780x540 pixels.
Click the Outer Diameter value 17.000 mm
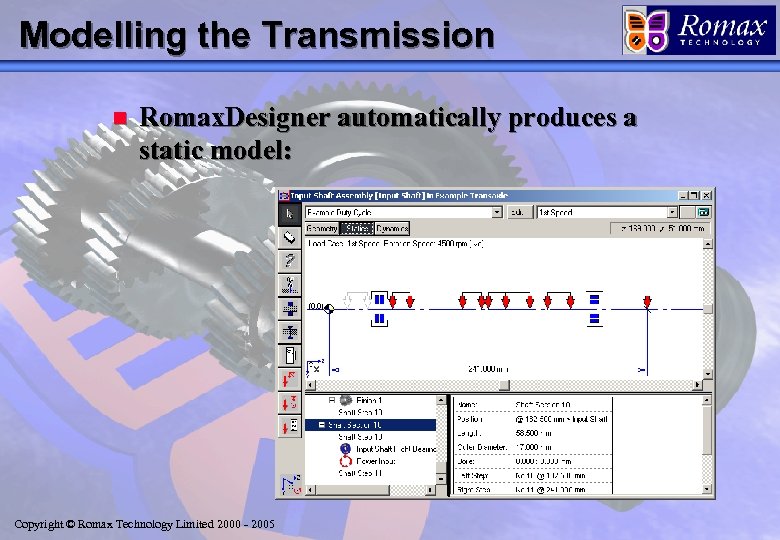pyautogui.click(x=534, y=447)
